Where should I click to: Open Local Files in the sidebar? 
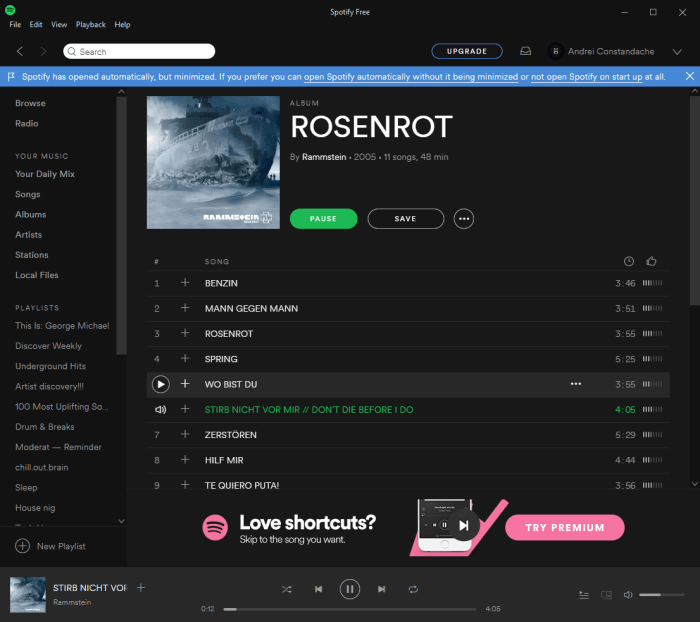37,275
